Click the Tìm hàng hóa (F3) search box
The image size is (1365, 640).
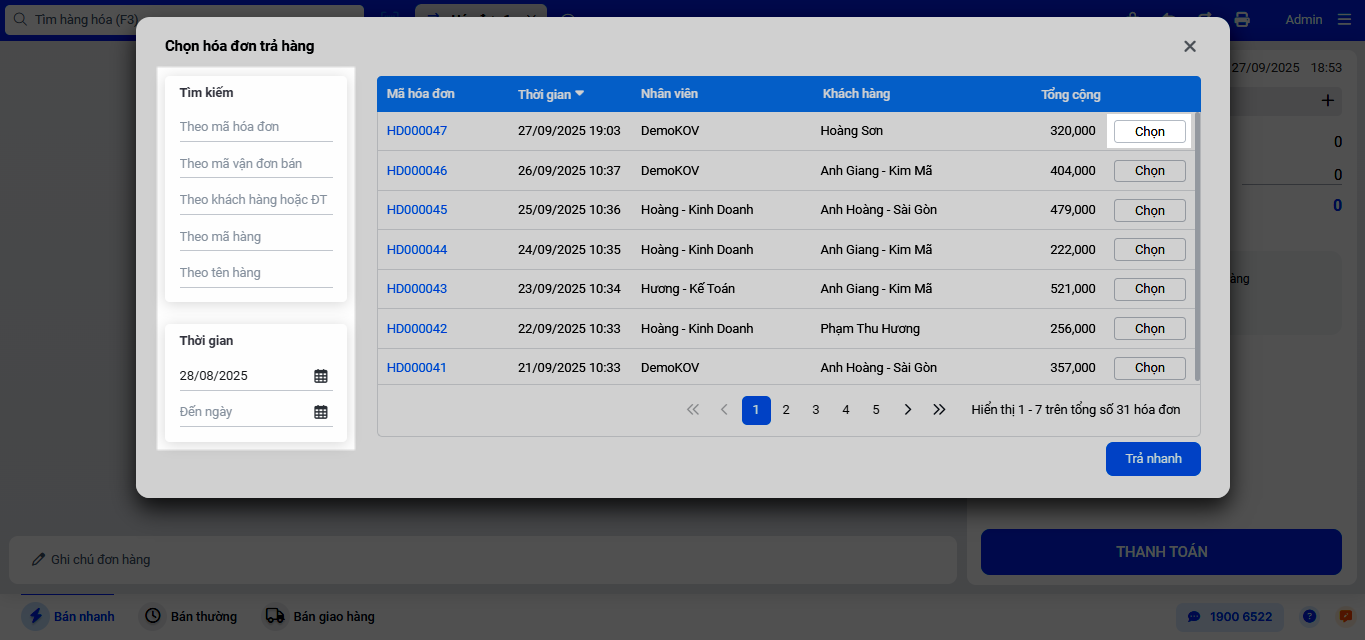point(183,19)
